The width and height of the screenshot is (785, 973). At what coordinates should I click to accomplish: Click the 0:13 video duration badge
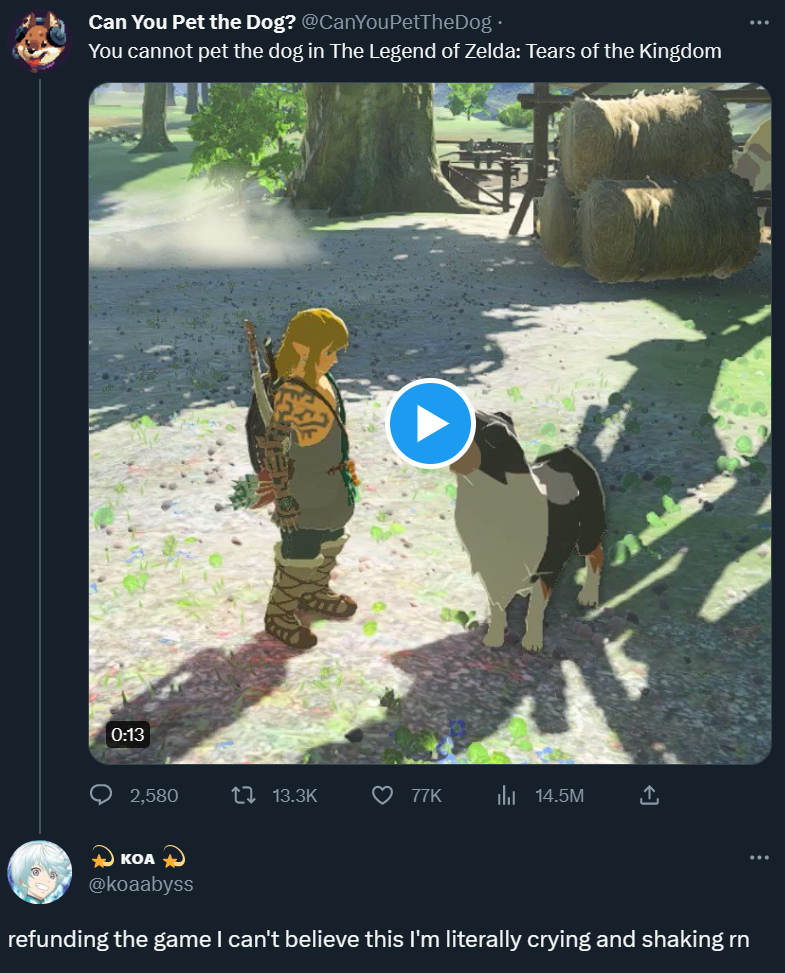127,735
